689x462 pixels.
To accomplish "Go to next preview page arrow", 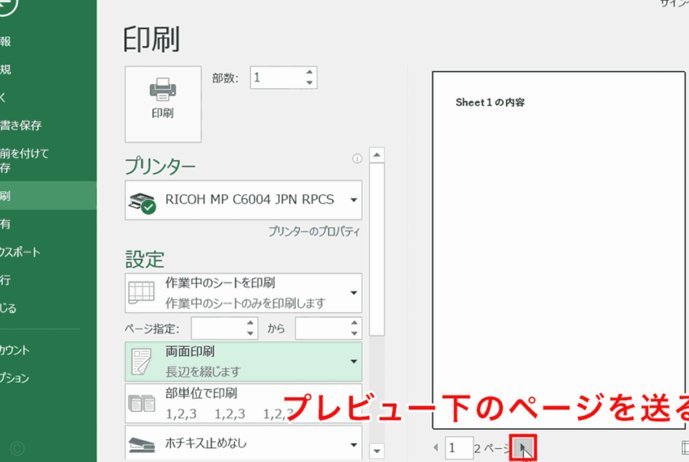I will click(x=523, y=447).
